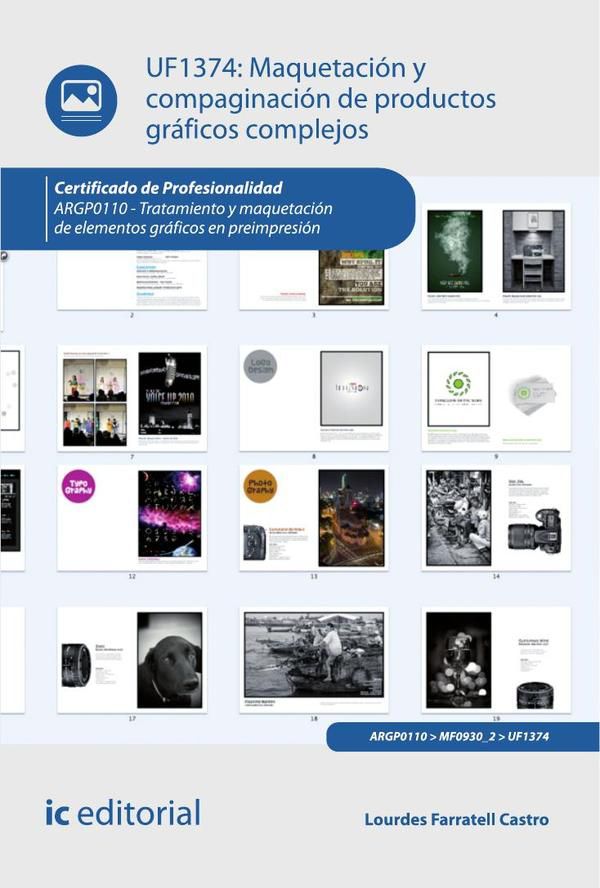
Task: Select the framed logo on page 8
Action: [x=350, y=388]
